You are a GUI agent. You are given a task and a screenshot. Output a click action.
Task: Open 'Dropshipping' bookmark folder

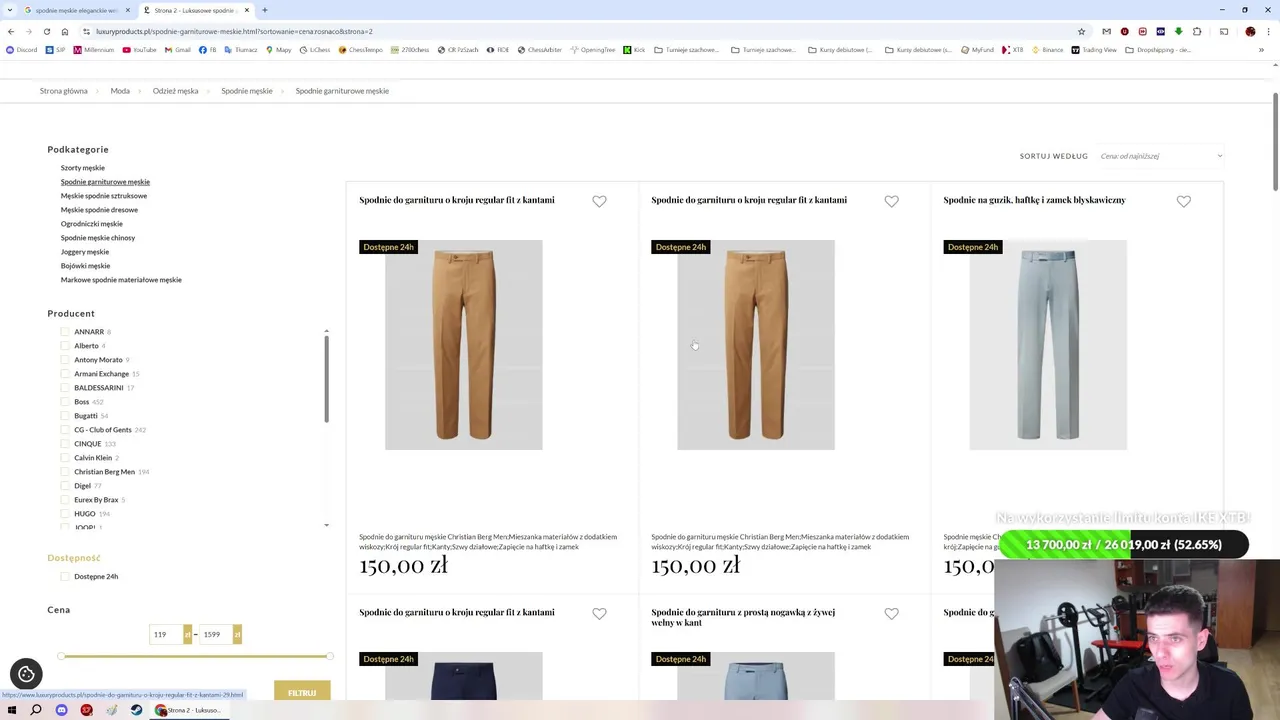point(1158,50)
